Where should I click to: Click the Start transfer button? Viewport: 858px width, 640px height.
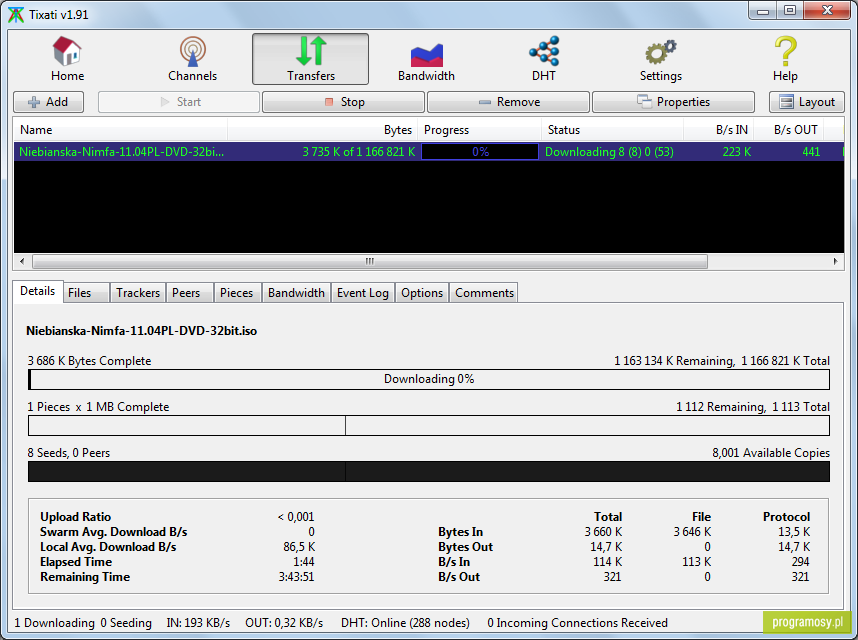pyautogui.click(x=179, y=102)
